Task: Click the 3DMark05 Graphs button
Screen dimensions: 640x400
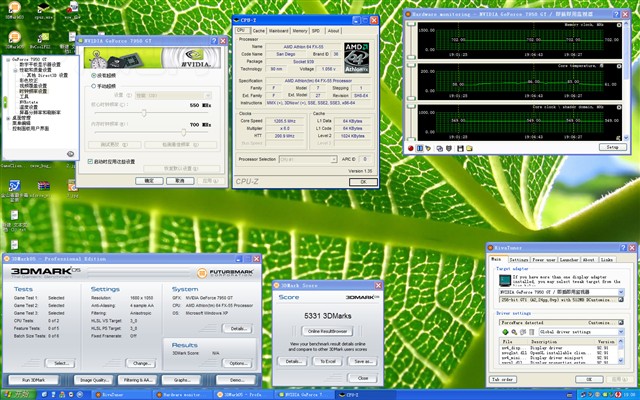Action: (182, 380)
